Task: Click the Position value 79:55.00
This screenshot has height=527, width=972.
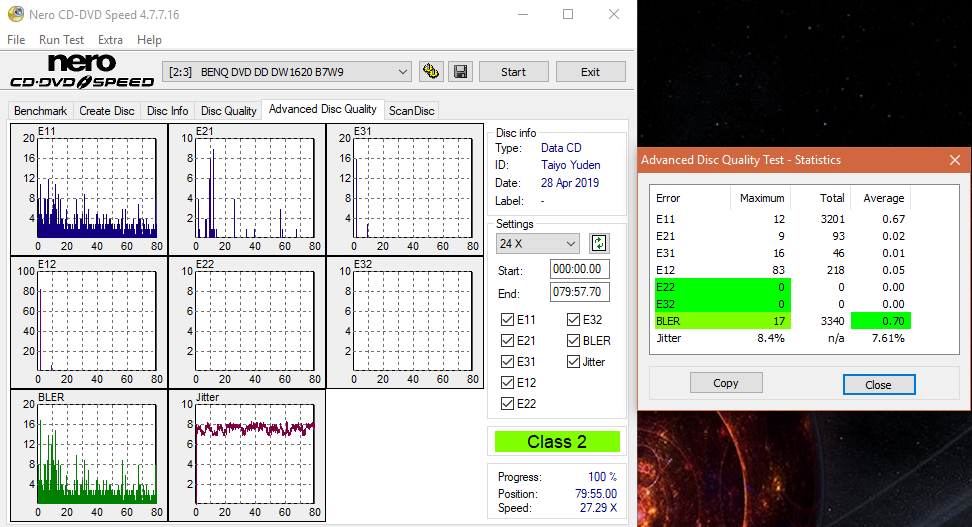Action: 596,494
